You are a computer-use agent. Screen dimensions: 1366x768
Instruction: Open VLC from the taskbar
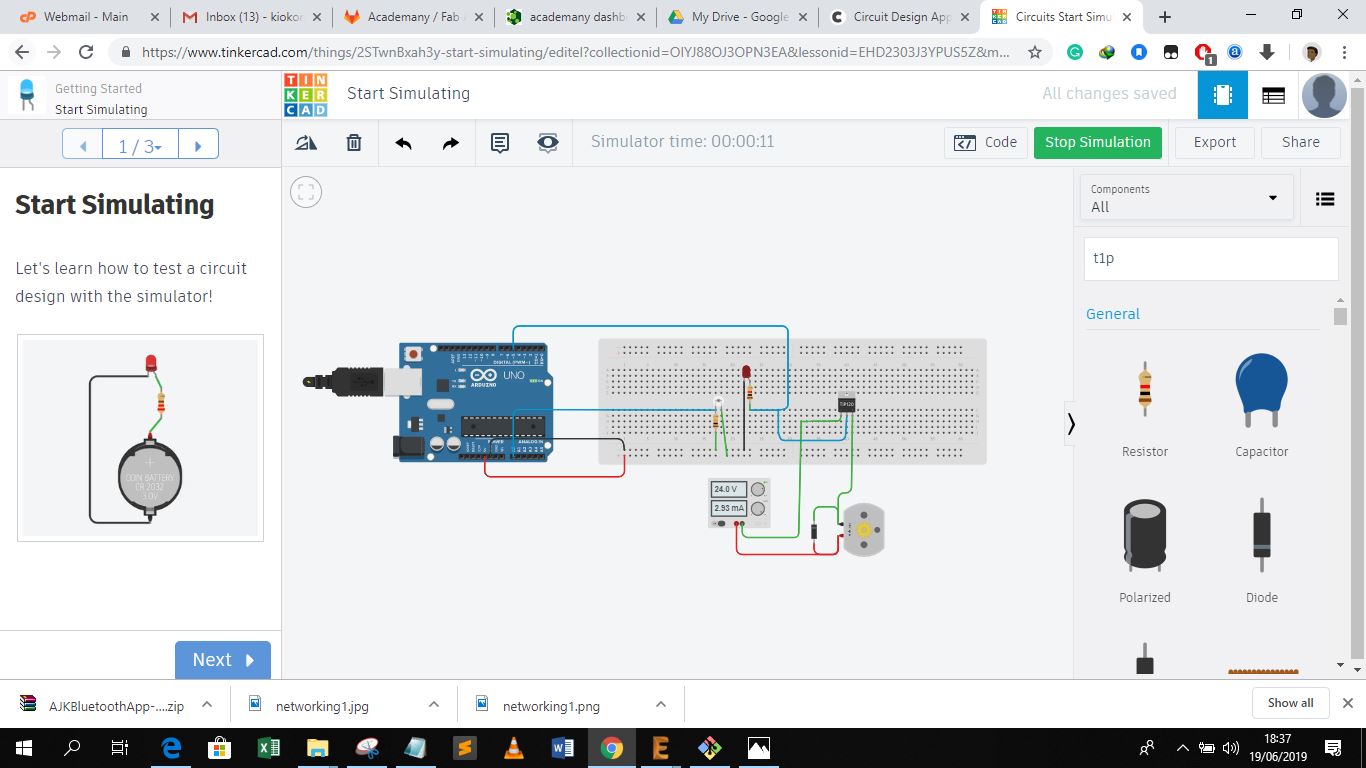pyautogui.click(x=514, y=747)
